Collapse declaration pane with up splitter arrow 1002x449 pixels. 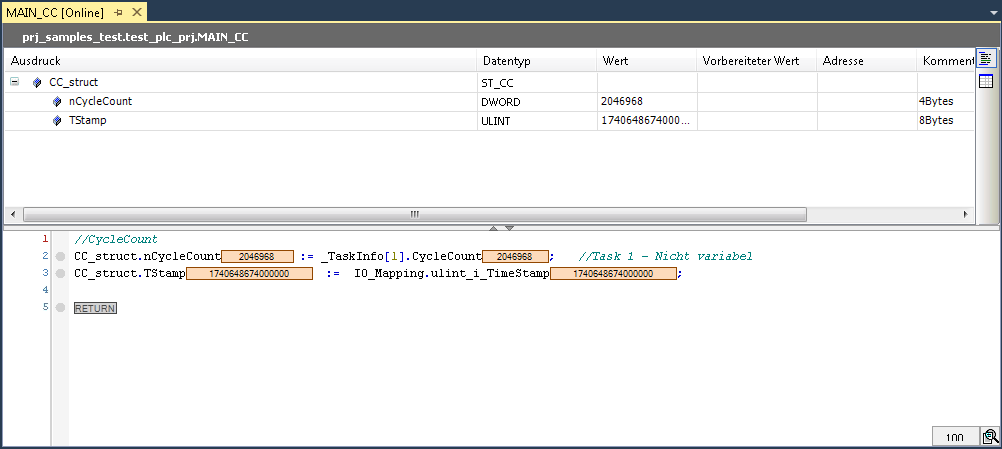click(x=493, y=227)
